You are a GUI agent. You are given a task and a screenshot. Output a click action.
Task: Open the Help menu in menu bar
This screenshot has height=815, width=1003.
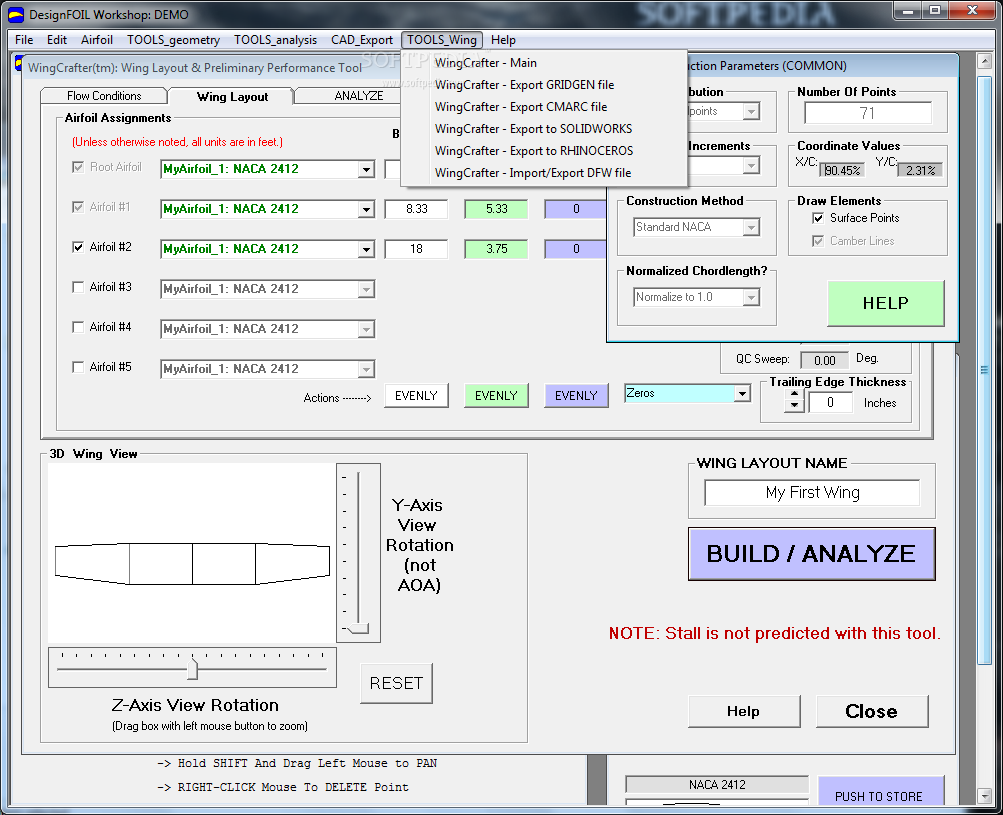tap(503, 40)
